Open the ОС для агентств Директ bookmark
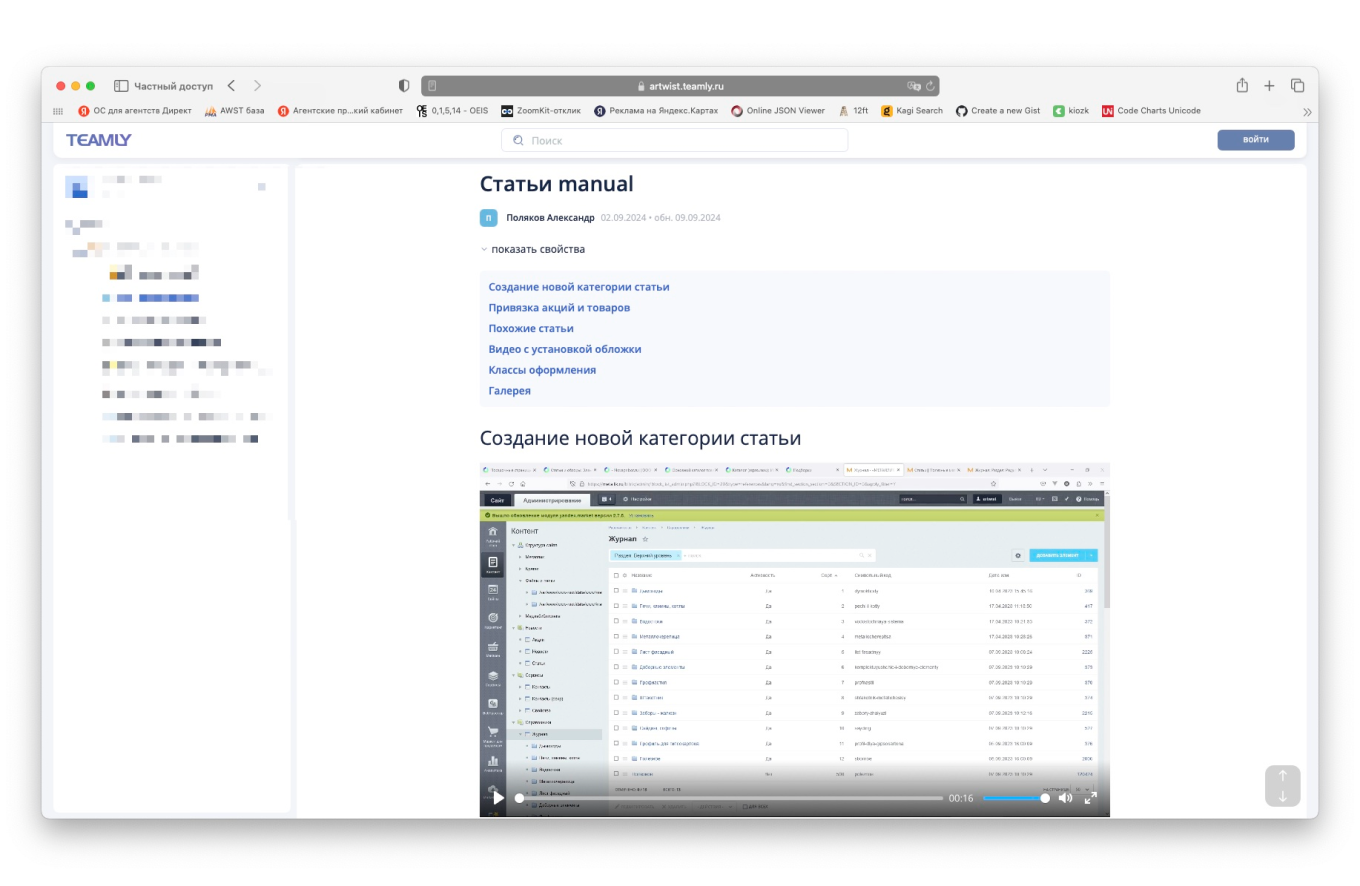This screenshot has height=886, width=1360. 135,111
